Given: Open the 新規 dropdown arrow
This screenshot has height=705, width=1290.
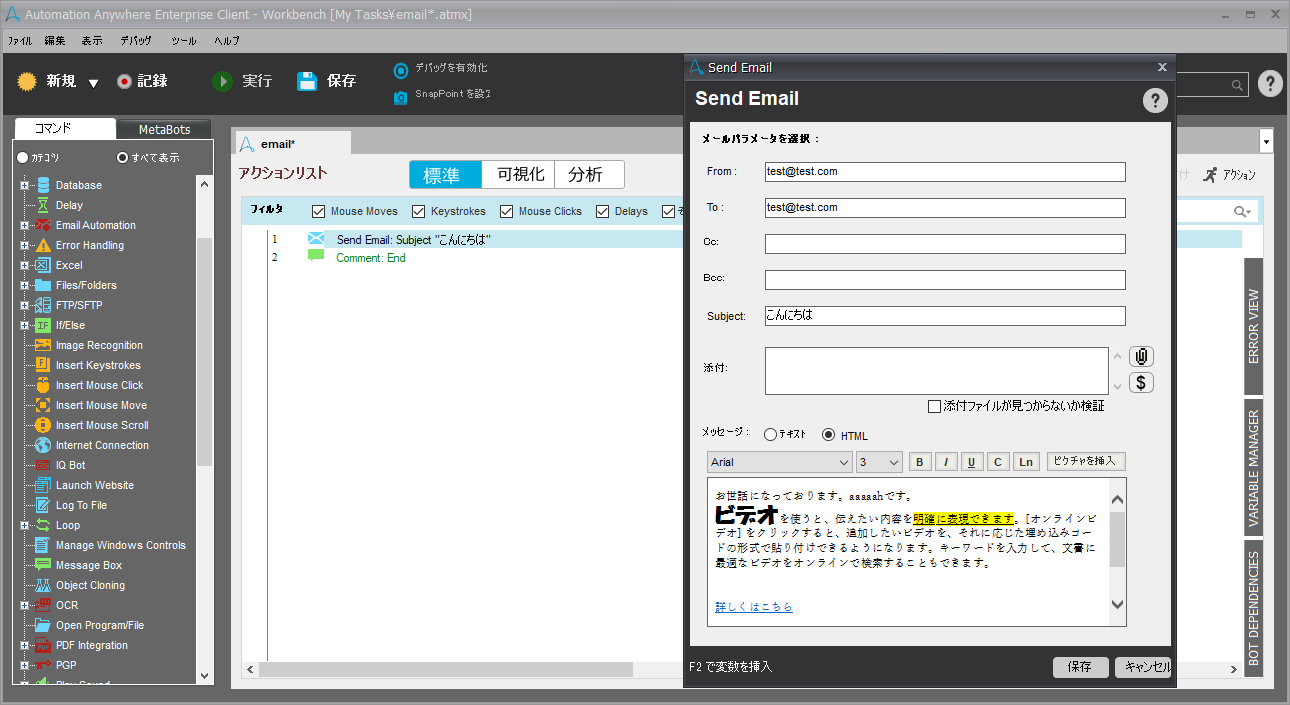Looking at the screenshot, I should pos(93,83).
